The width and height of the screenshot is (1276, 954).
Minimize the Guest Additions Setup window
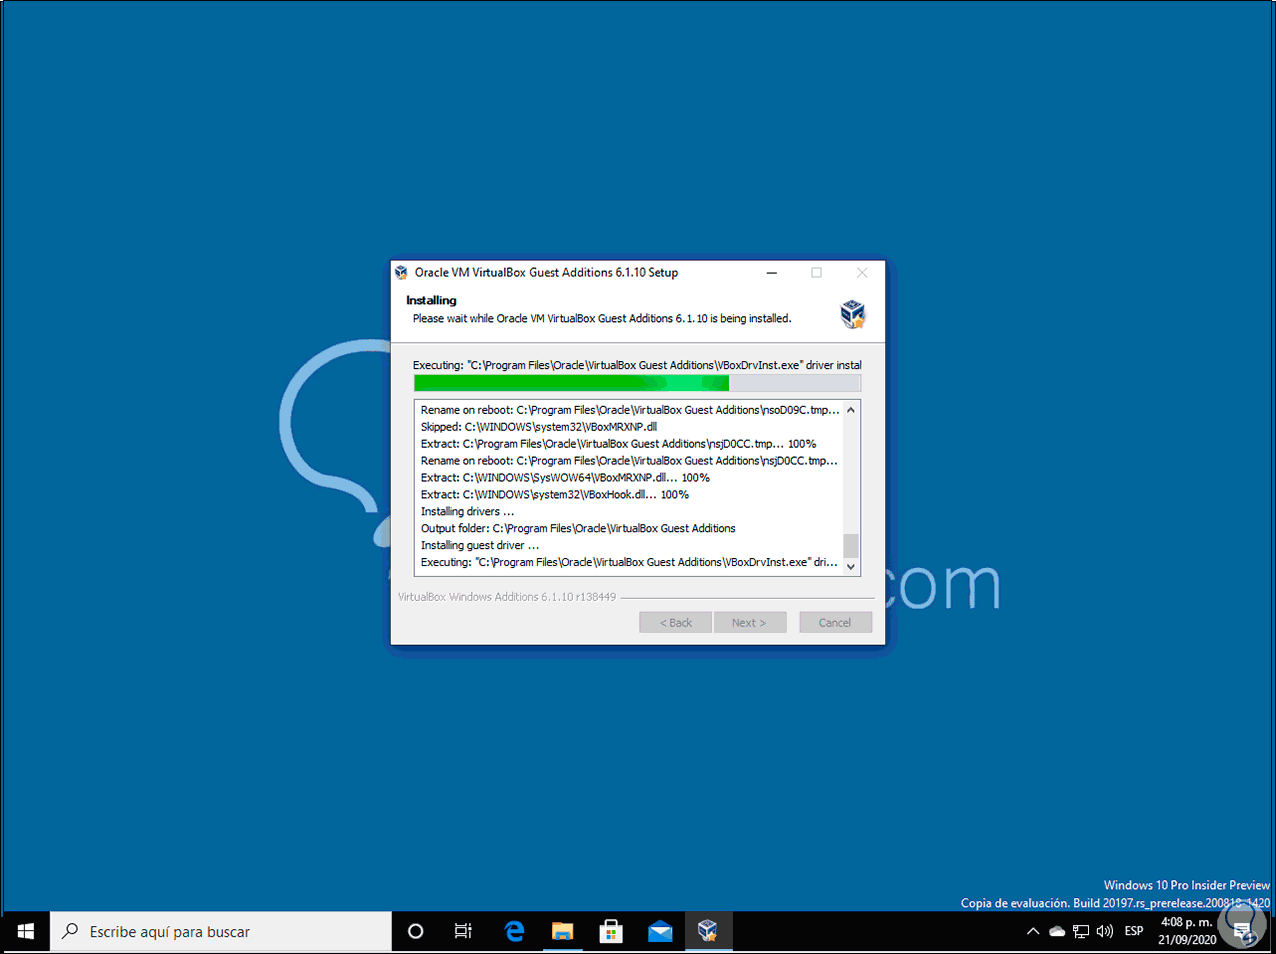tap(772, 272)
